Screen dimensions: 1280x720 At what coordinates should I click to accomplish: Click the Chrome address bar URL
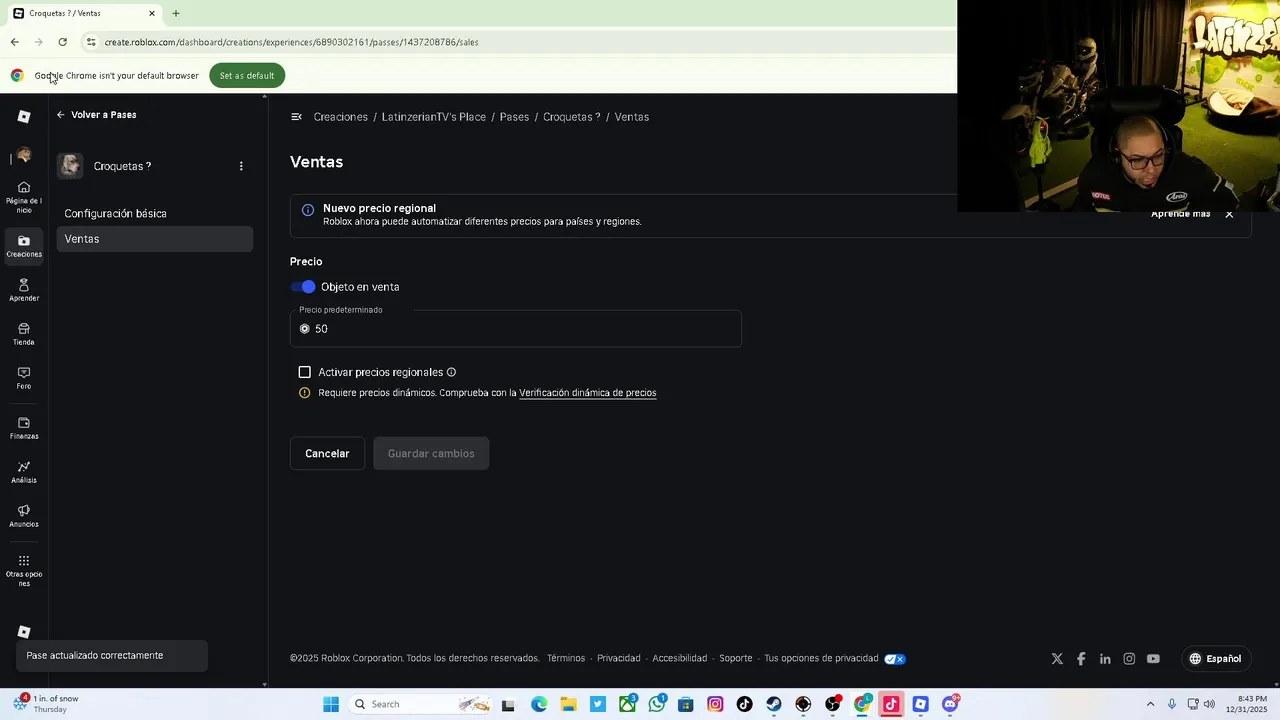point(292,42)
